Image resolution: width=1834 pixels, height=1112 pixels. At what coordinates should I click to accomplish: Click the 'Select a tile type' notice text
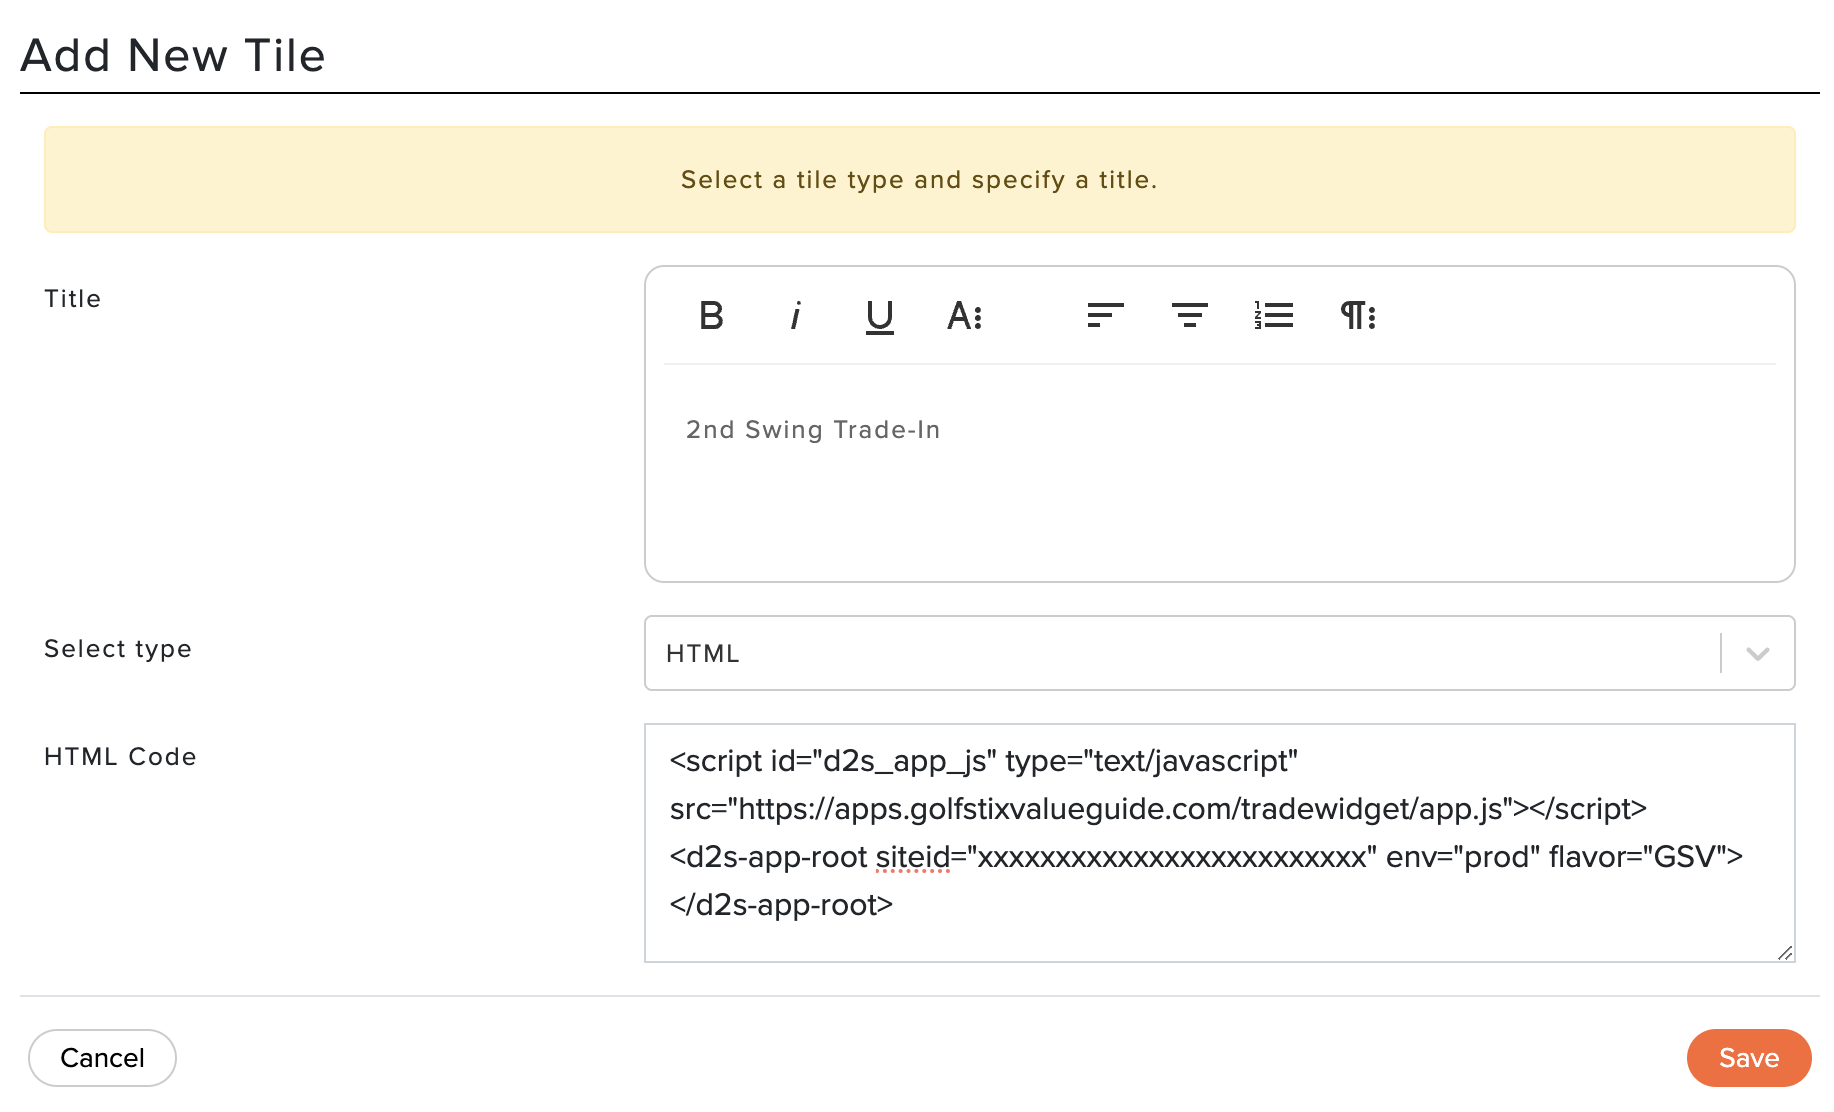(919, 180)
